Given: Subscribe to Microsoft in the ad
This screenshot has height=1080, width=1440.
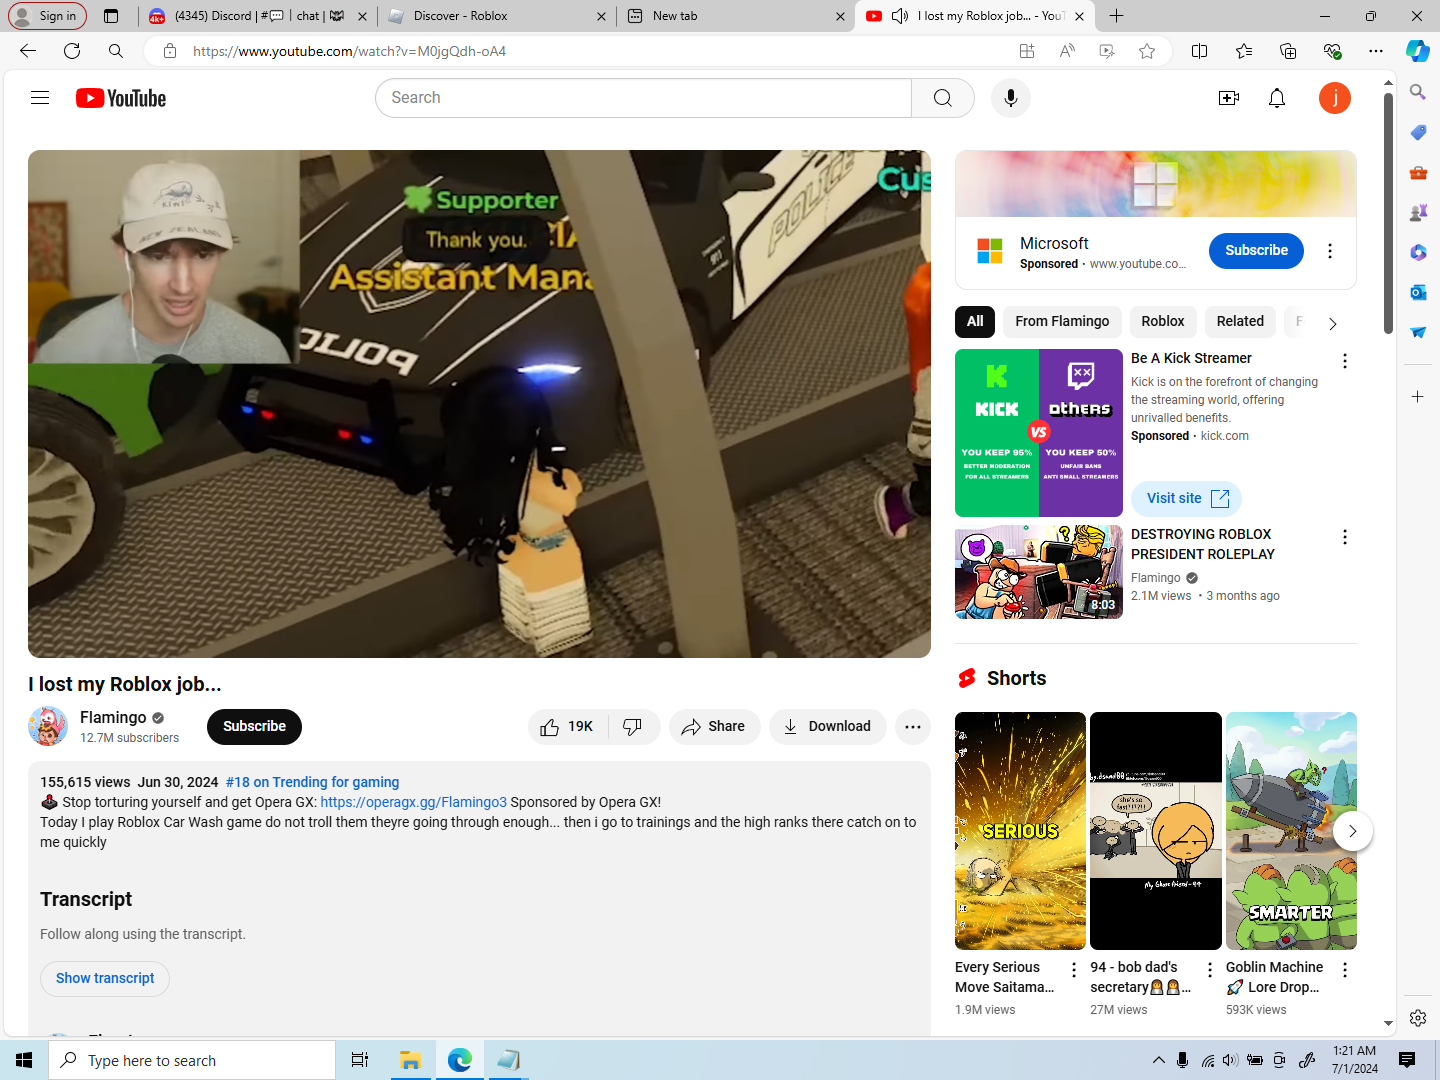Looking at the screenshot, I should tap(1256, 251).
